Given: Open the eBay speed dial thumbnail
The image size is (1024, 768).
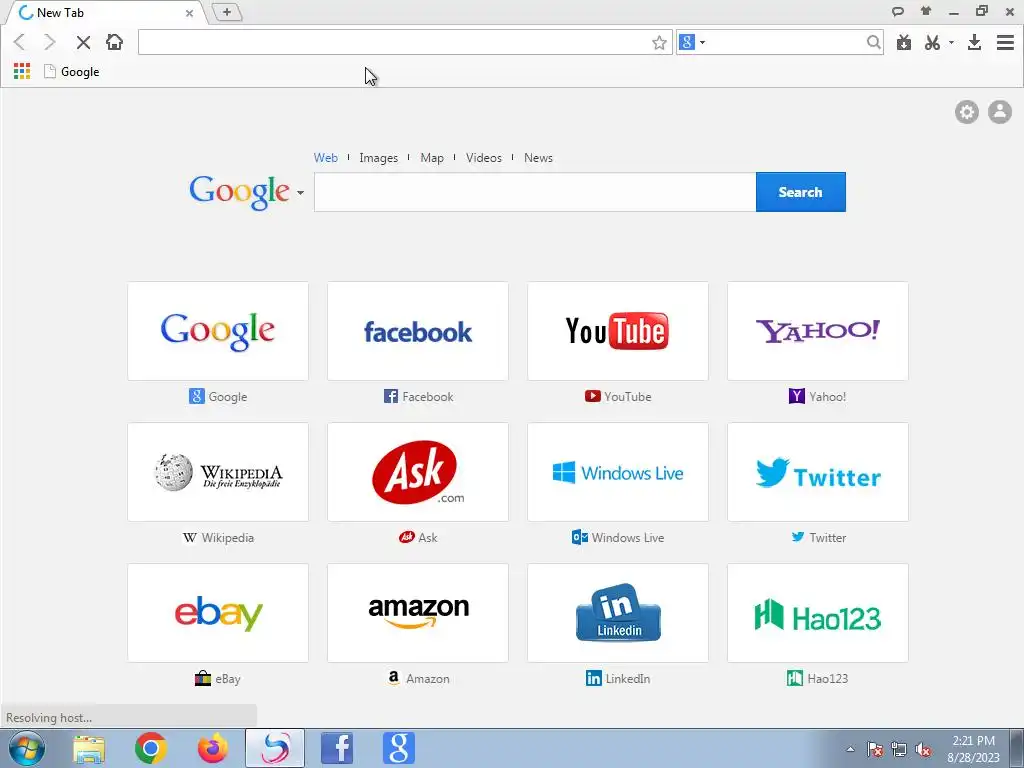Looking at the screenshot, I should 218,613.
